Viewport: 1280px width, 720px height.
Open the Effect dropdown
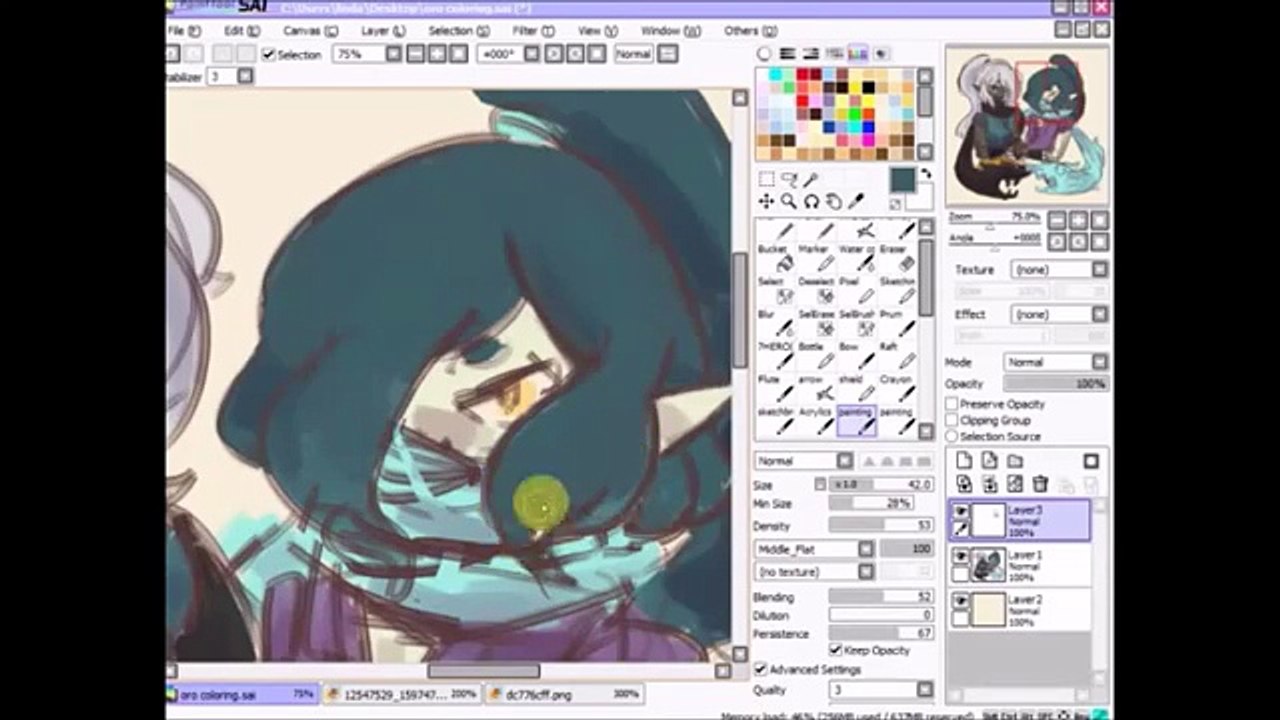point(1099,315)
